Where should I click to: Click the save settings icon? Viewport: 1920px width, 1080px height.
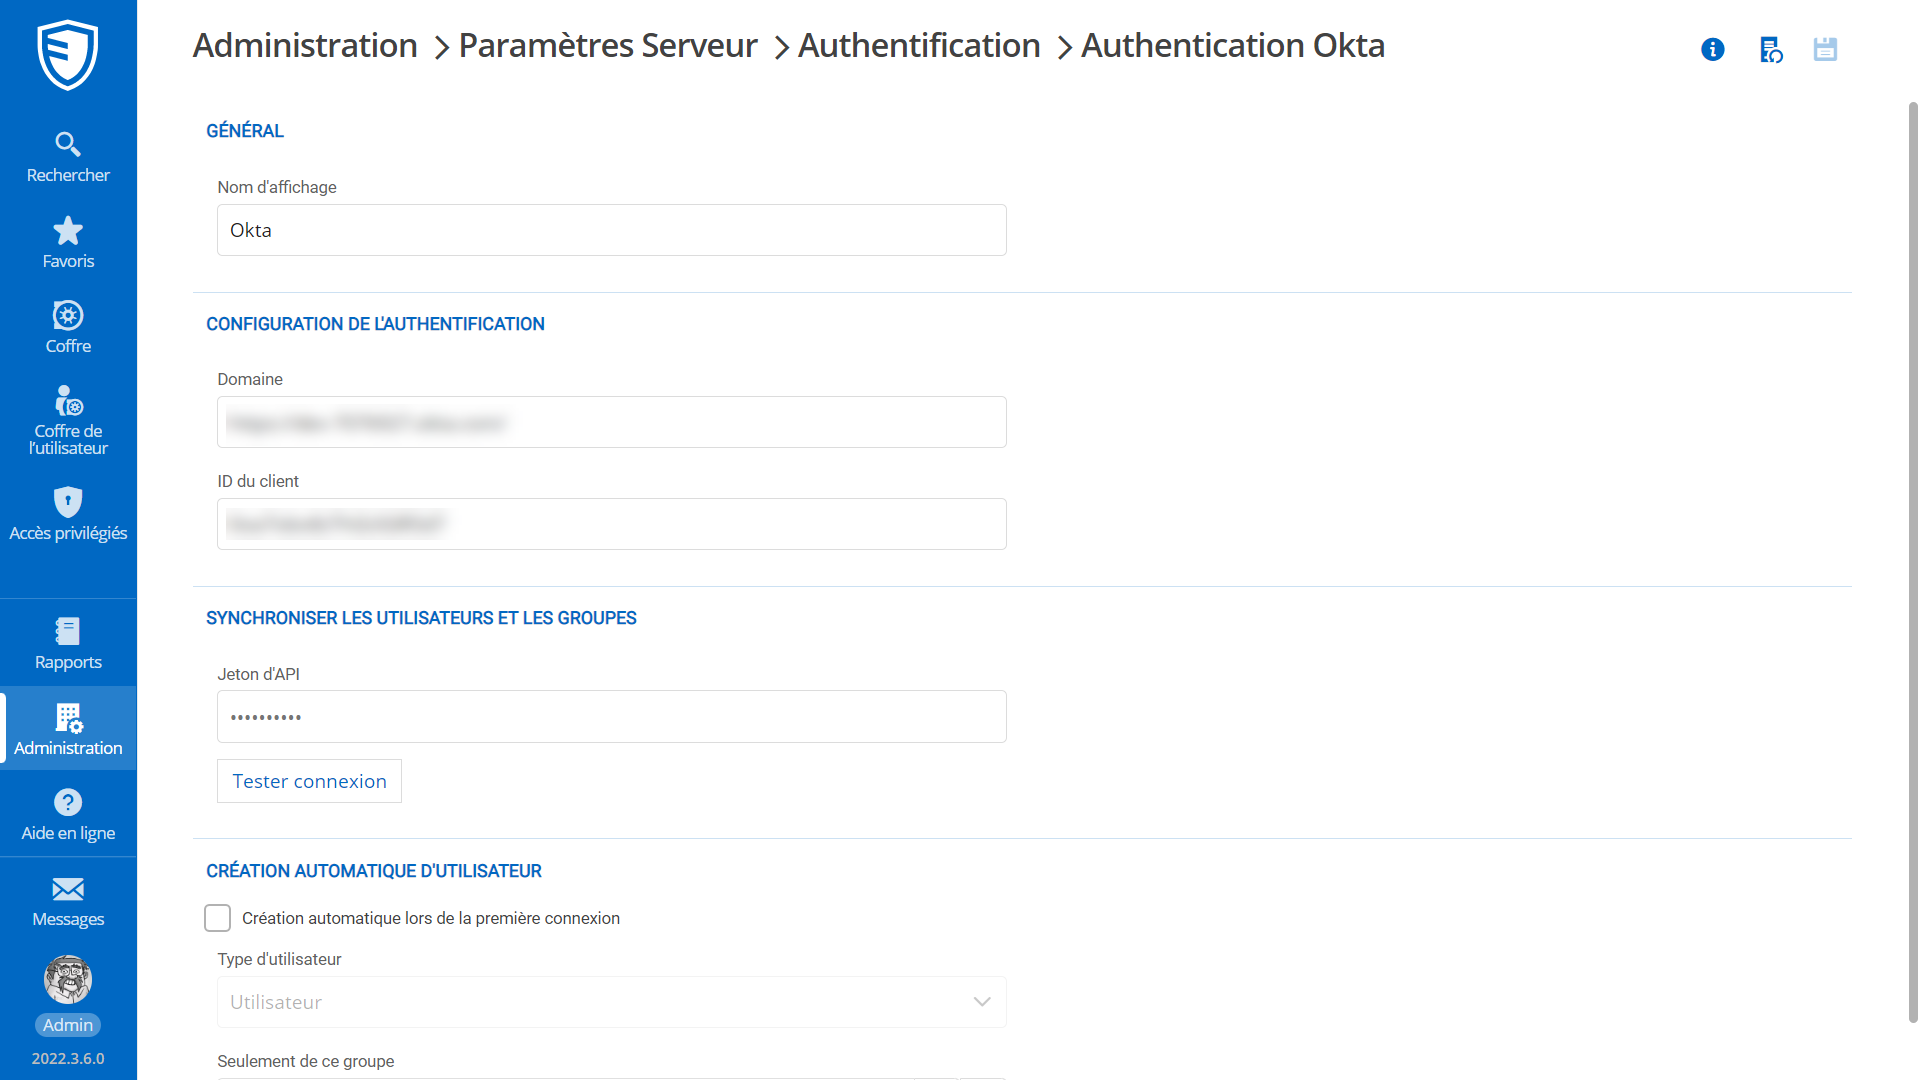[x=1825, y=49]
